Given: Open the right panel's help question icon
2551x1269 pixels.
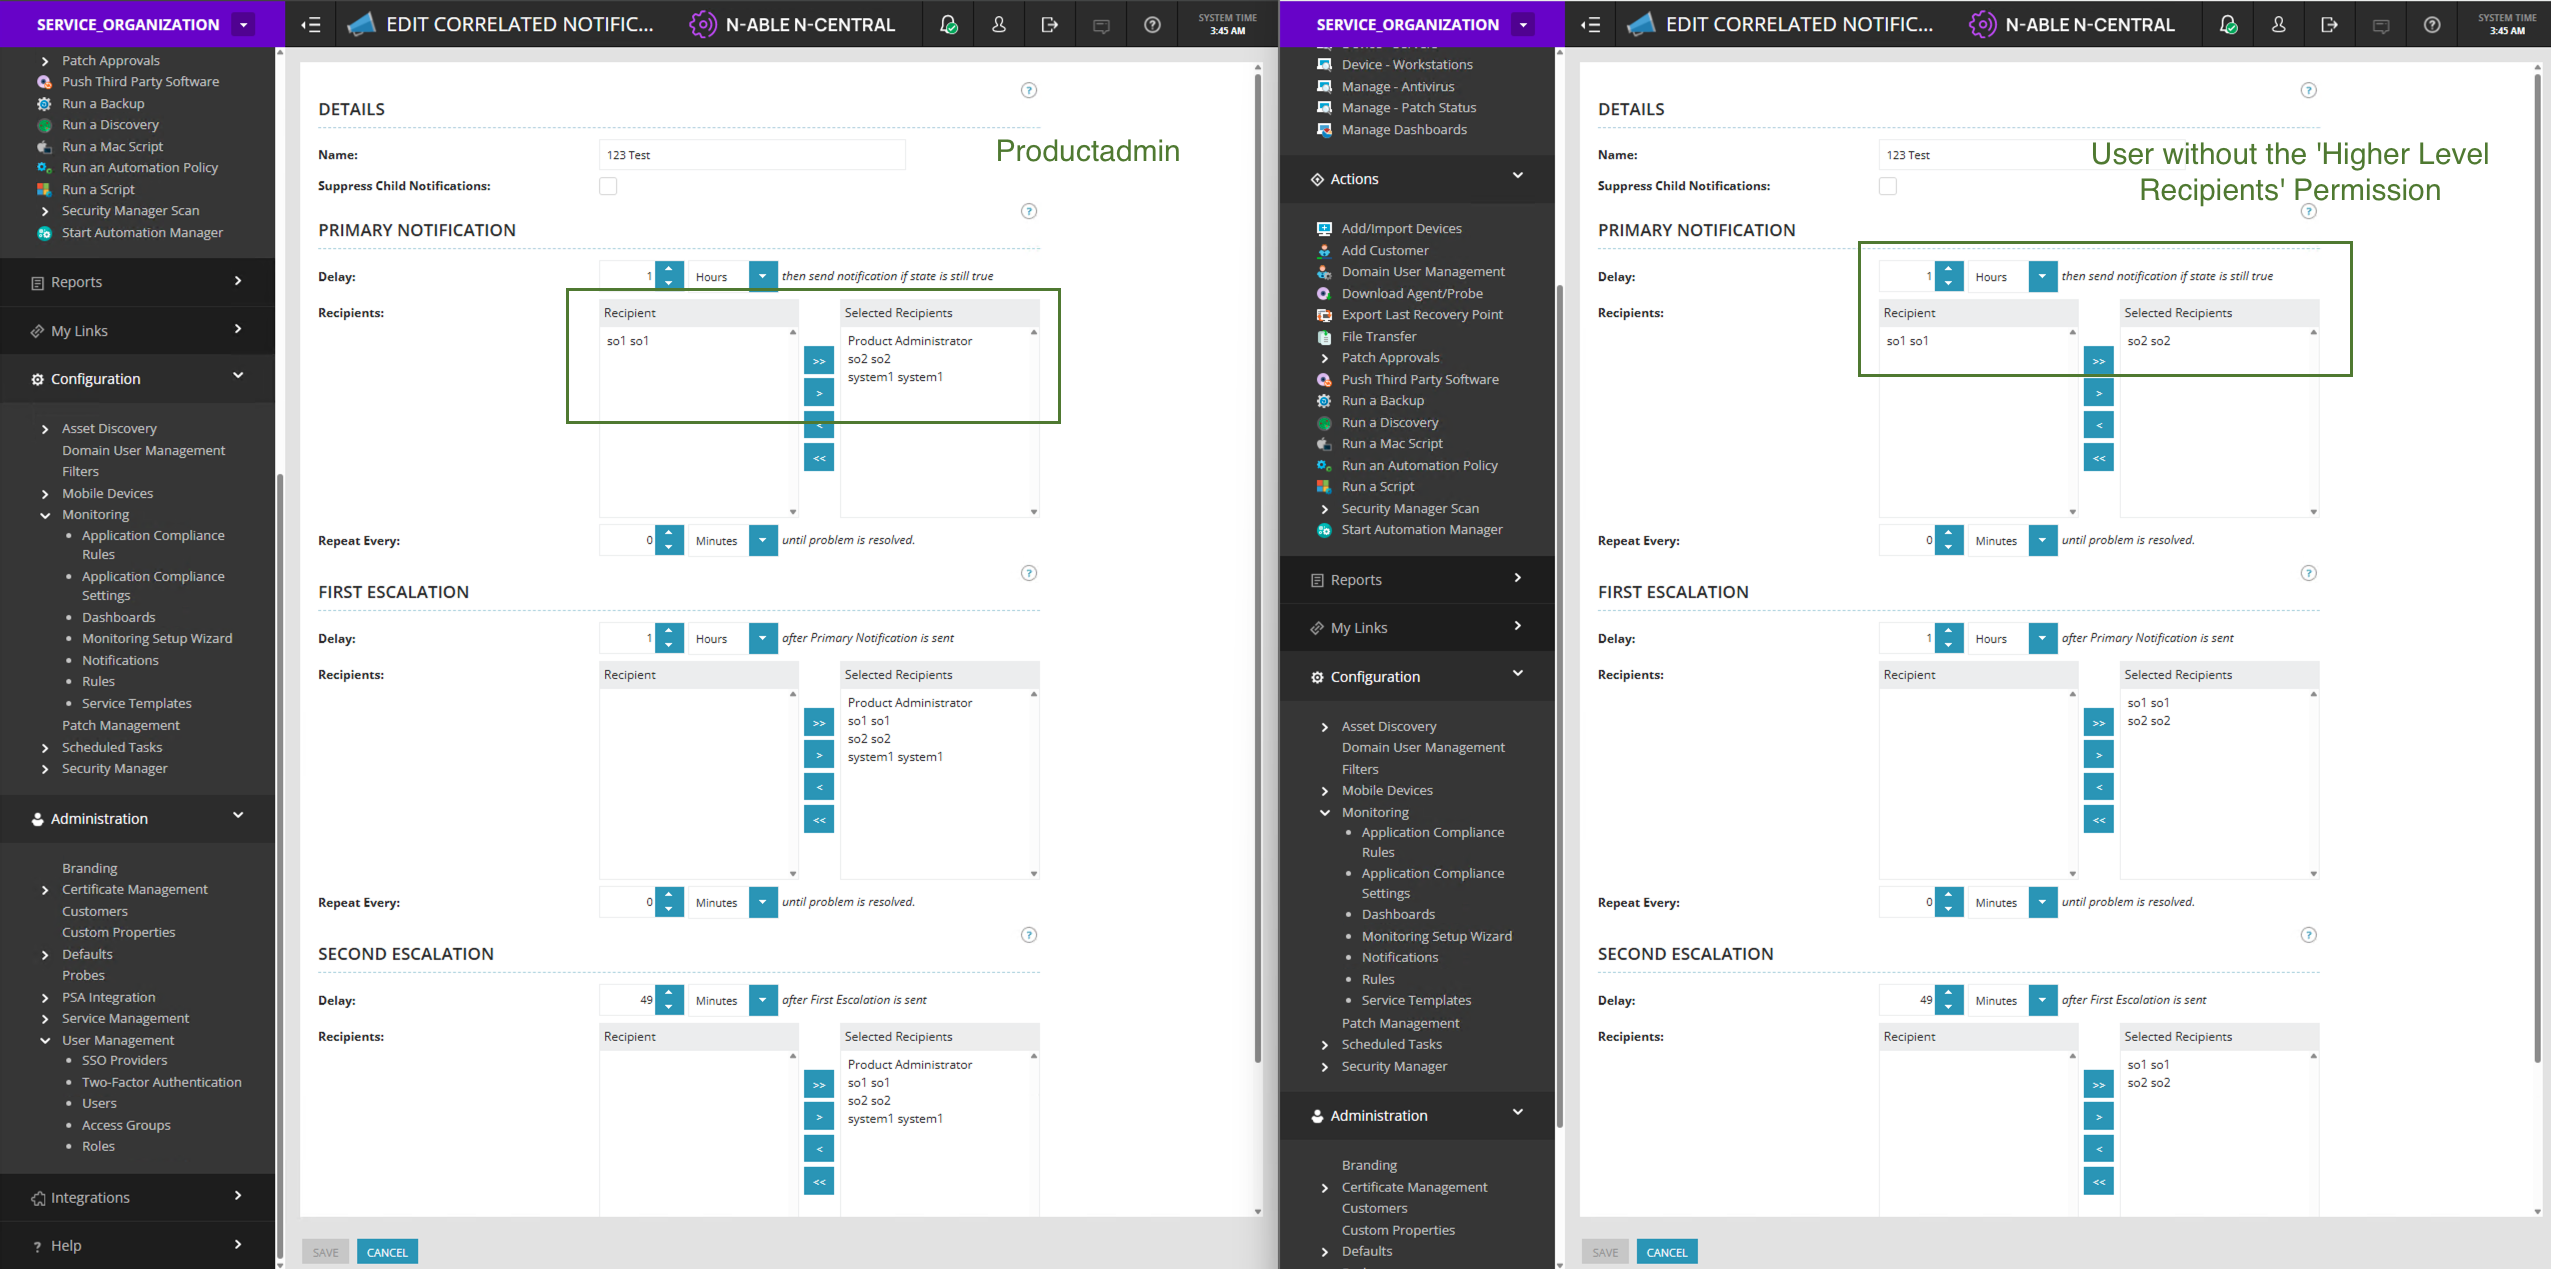Looking at the screenshot, I should (2431, 25).
